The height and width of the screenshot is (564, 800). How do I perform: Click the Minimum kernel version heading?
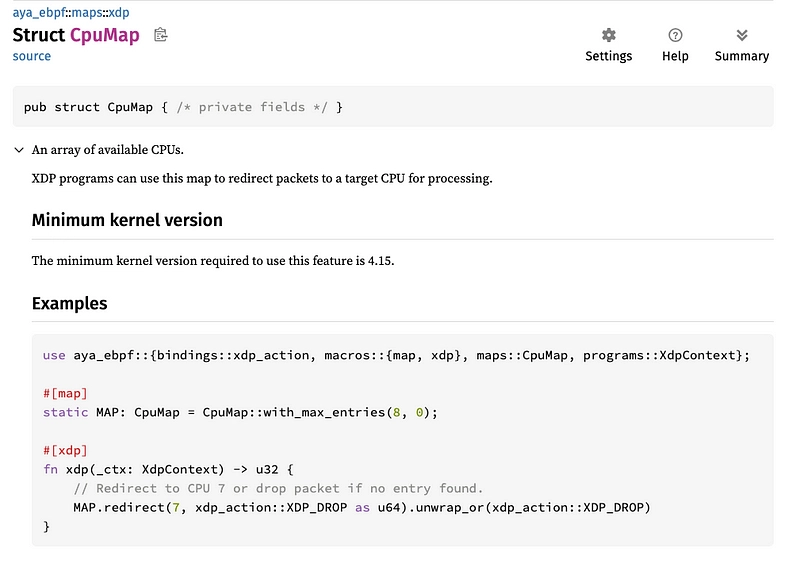pos(127,220)
